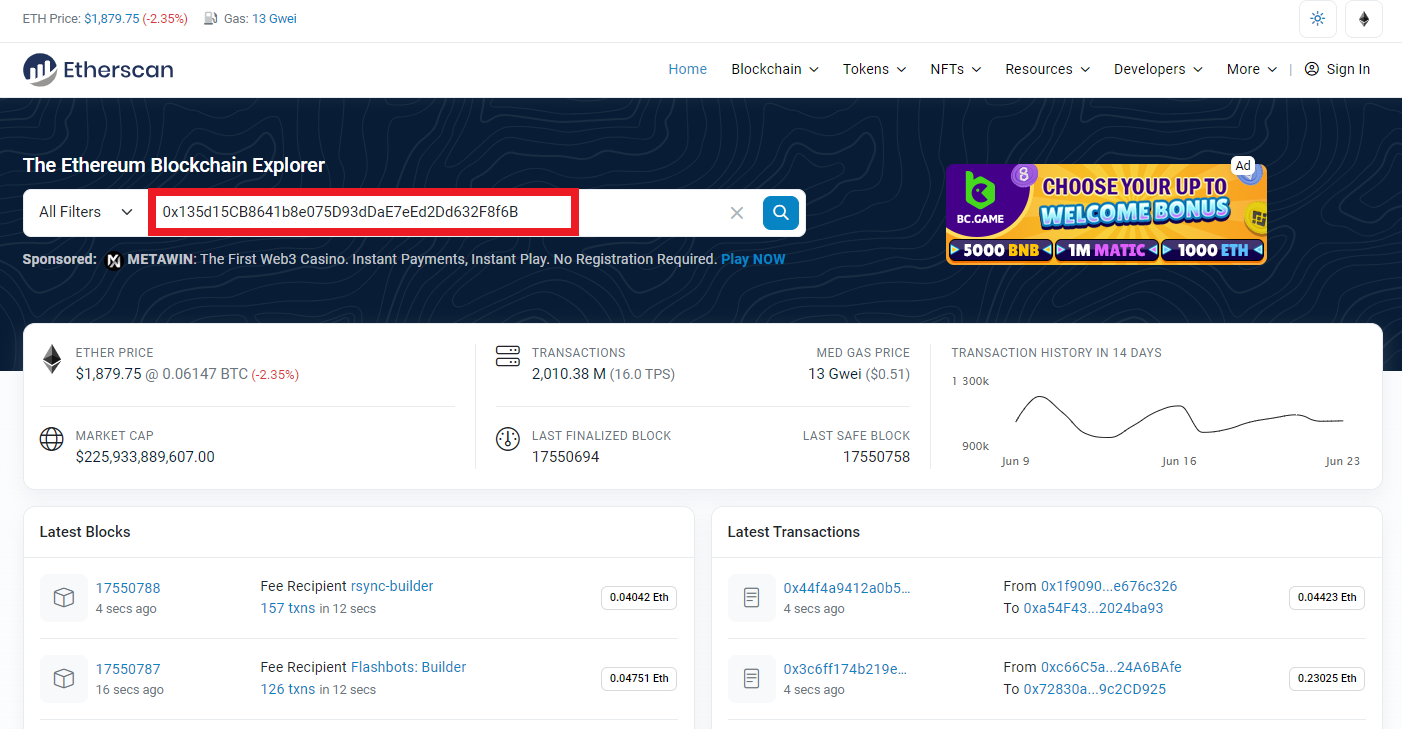Click the Sign In user icon
The width and height of the screenshot is (1402, 729).
click(x=1312, y=69)
